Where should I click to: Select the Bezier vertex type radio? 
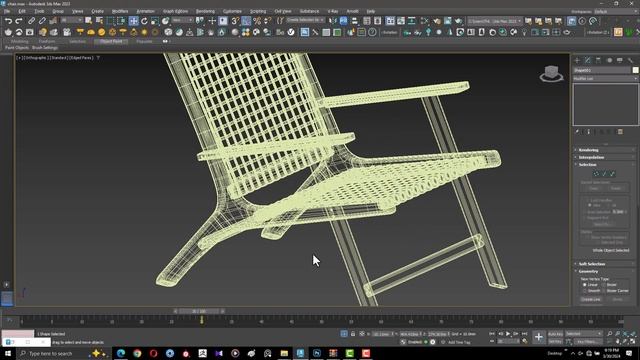604,284
